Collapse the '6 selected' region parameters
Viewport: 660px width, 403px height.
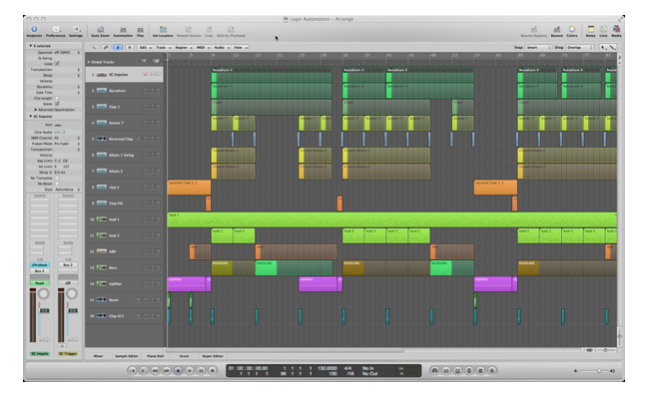[x=30, y=45]
